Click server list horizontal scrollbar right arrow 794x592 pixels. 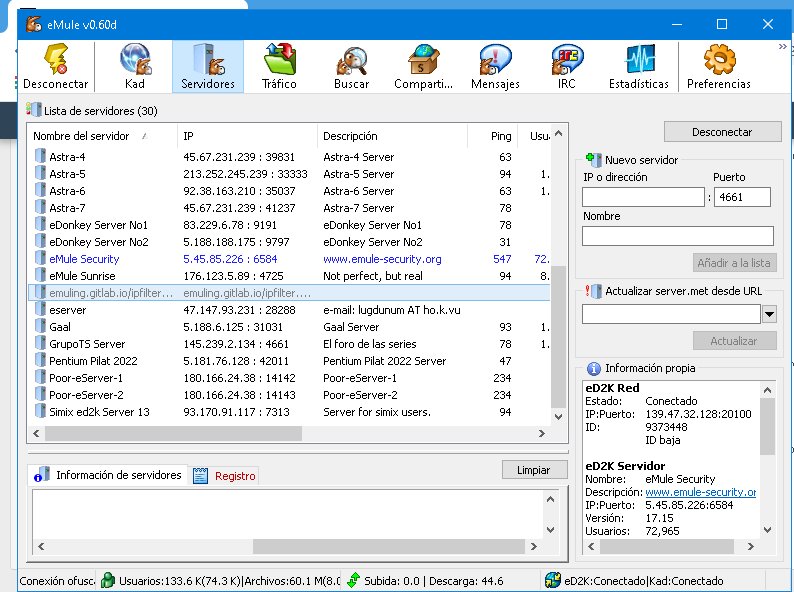[x=542, y=433]
